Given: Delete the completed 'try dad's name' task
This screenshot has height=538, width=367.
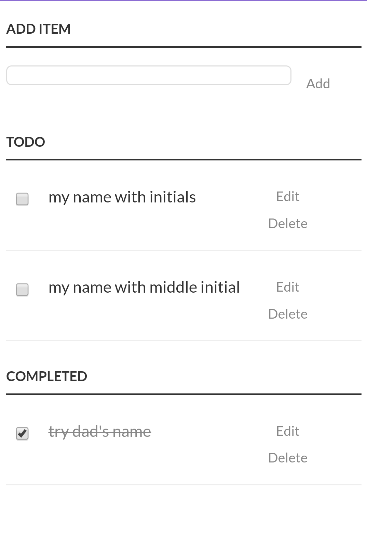Looking at the screenshot, I should coord(288,458).
